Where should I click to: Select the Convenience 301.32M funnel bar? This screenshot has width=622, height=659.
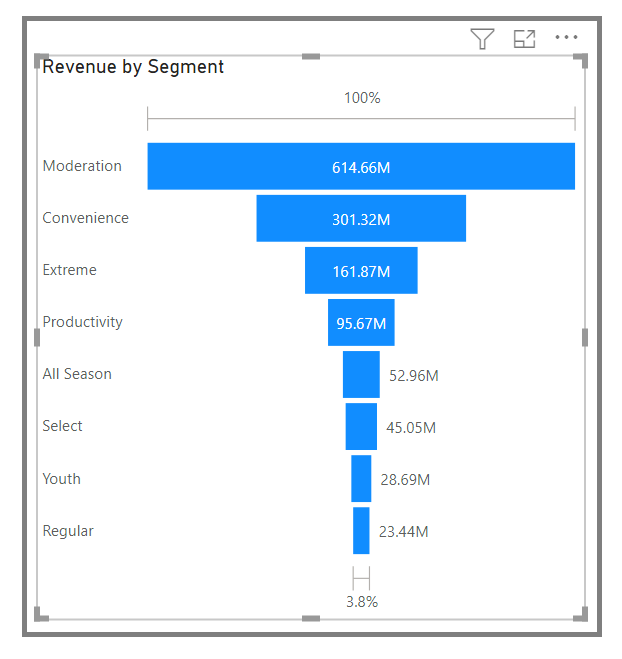point(361,219)
